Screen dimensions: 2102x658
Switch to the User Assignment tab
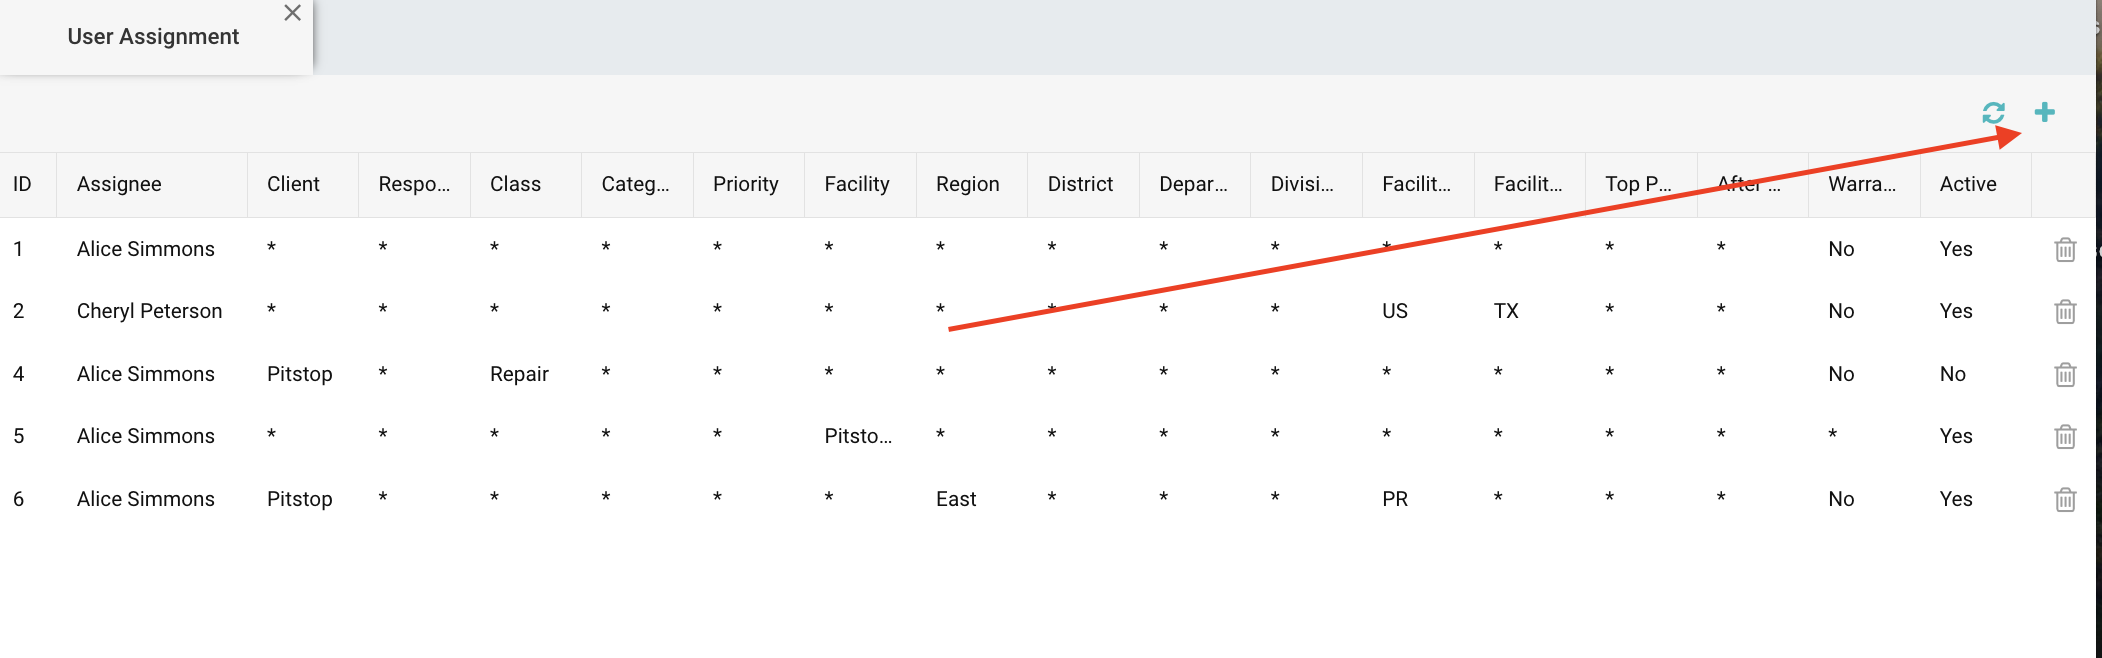coord(153,37)
